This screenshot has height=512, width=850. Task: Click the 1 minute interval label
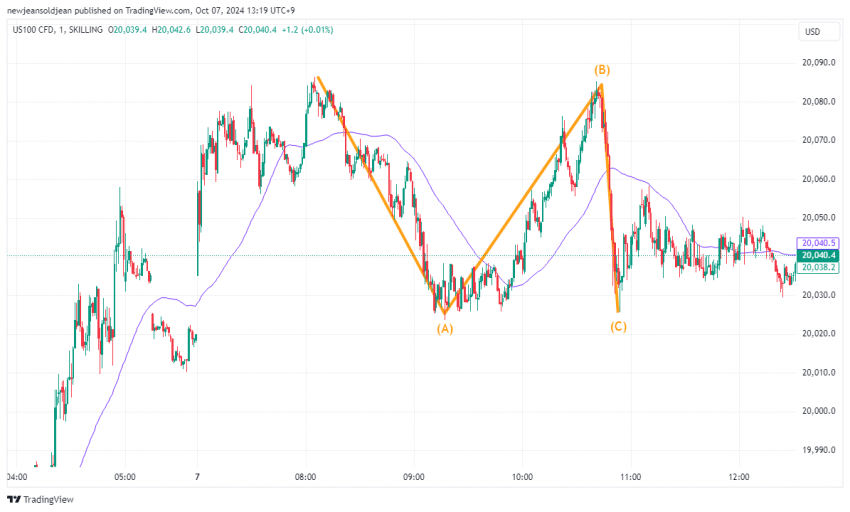(62, 30)
